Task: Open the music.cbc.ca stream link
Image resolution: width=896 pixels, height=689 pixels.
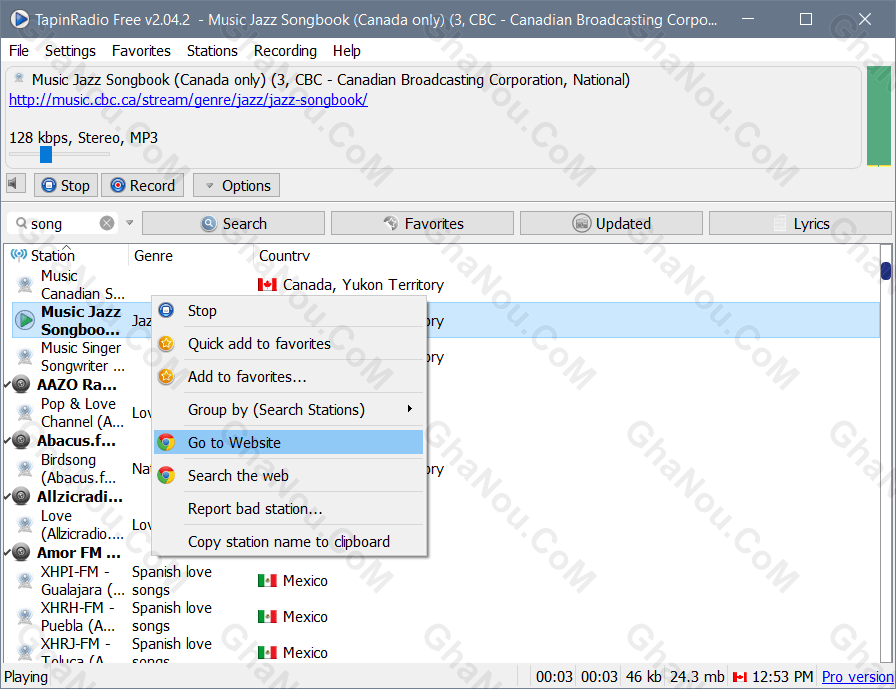Action: tap(188, 100)
